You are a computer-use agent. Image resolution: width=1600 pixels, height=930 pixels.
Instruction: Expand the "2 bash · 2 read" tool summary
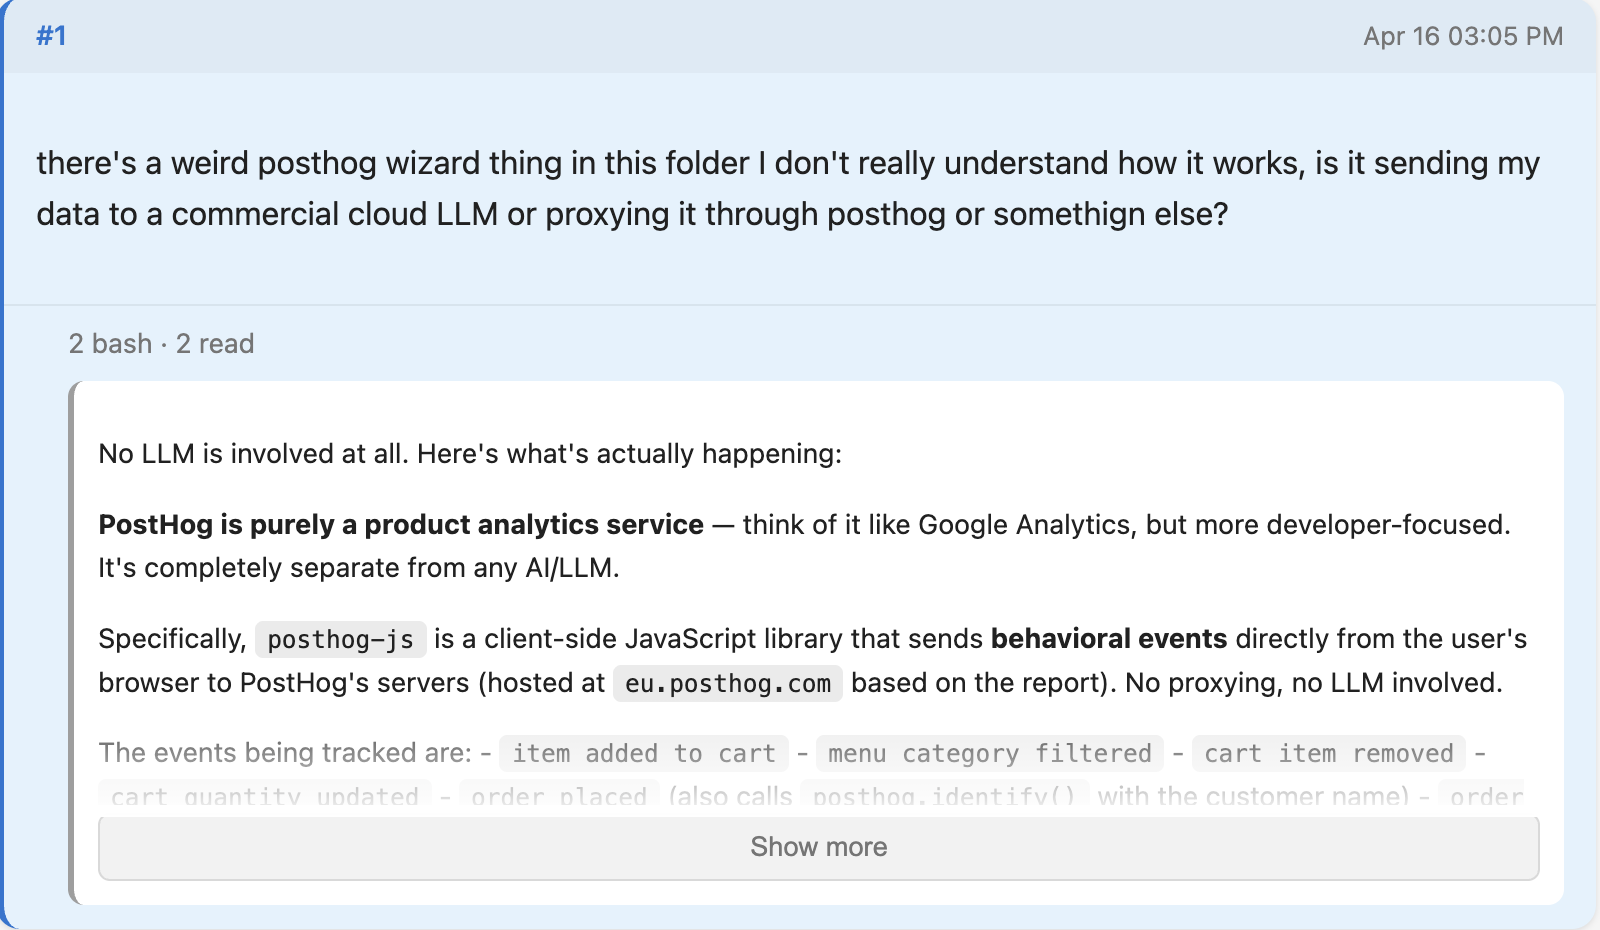pos(161,344)
